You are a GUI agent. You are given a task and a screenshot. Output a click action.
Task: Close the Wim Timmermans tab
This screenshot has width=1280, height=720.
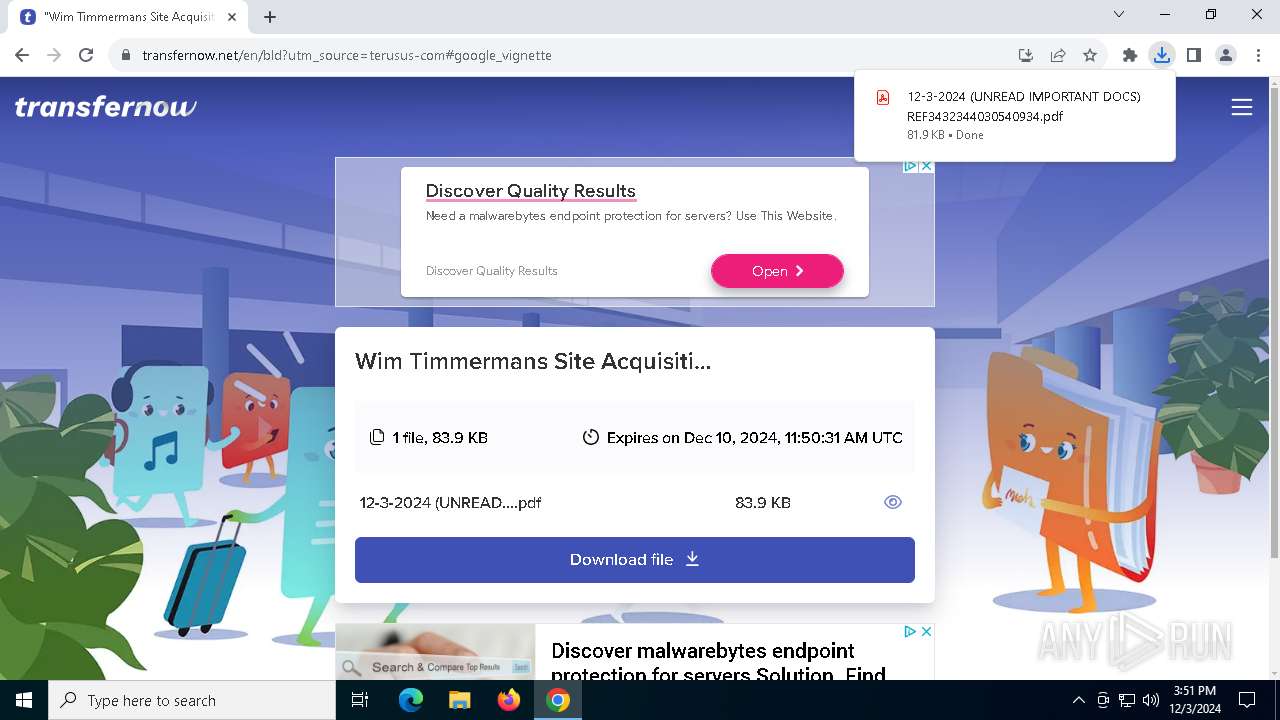(233, 17)
